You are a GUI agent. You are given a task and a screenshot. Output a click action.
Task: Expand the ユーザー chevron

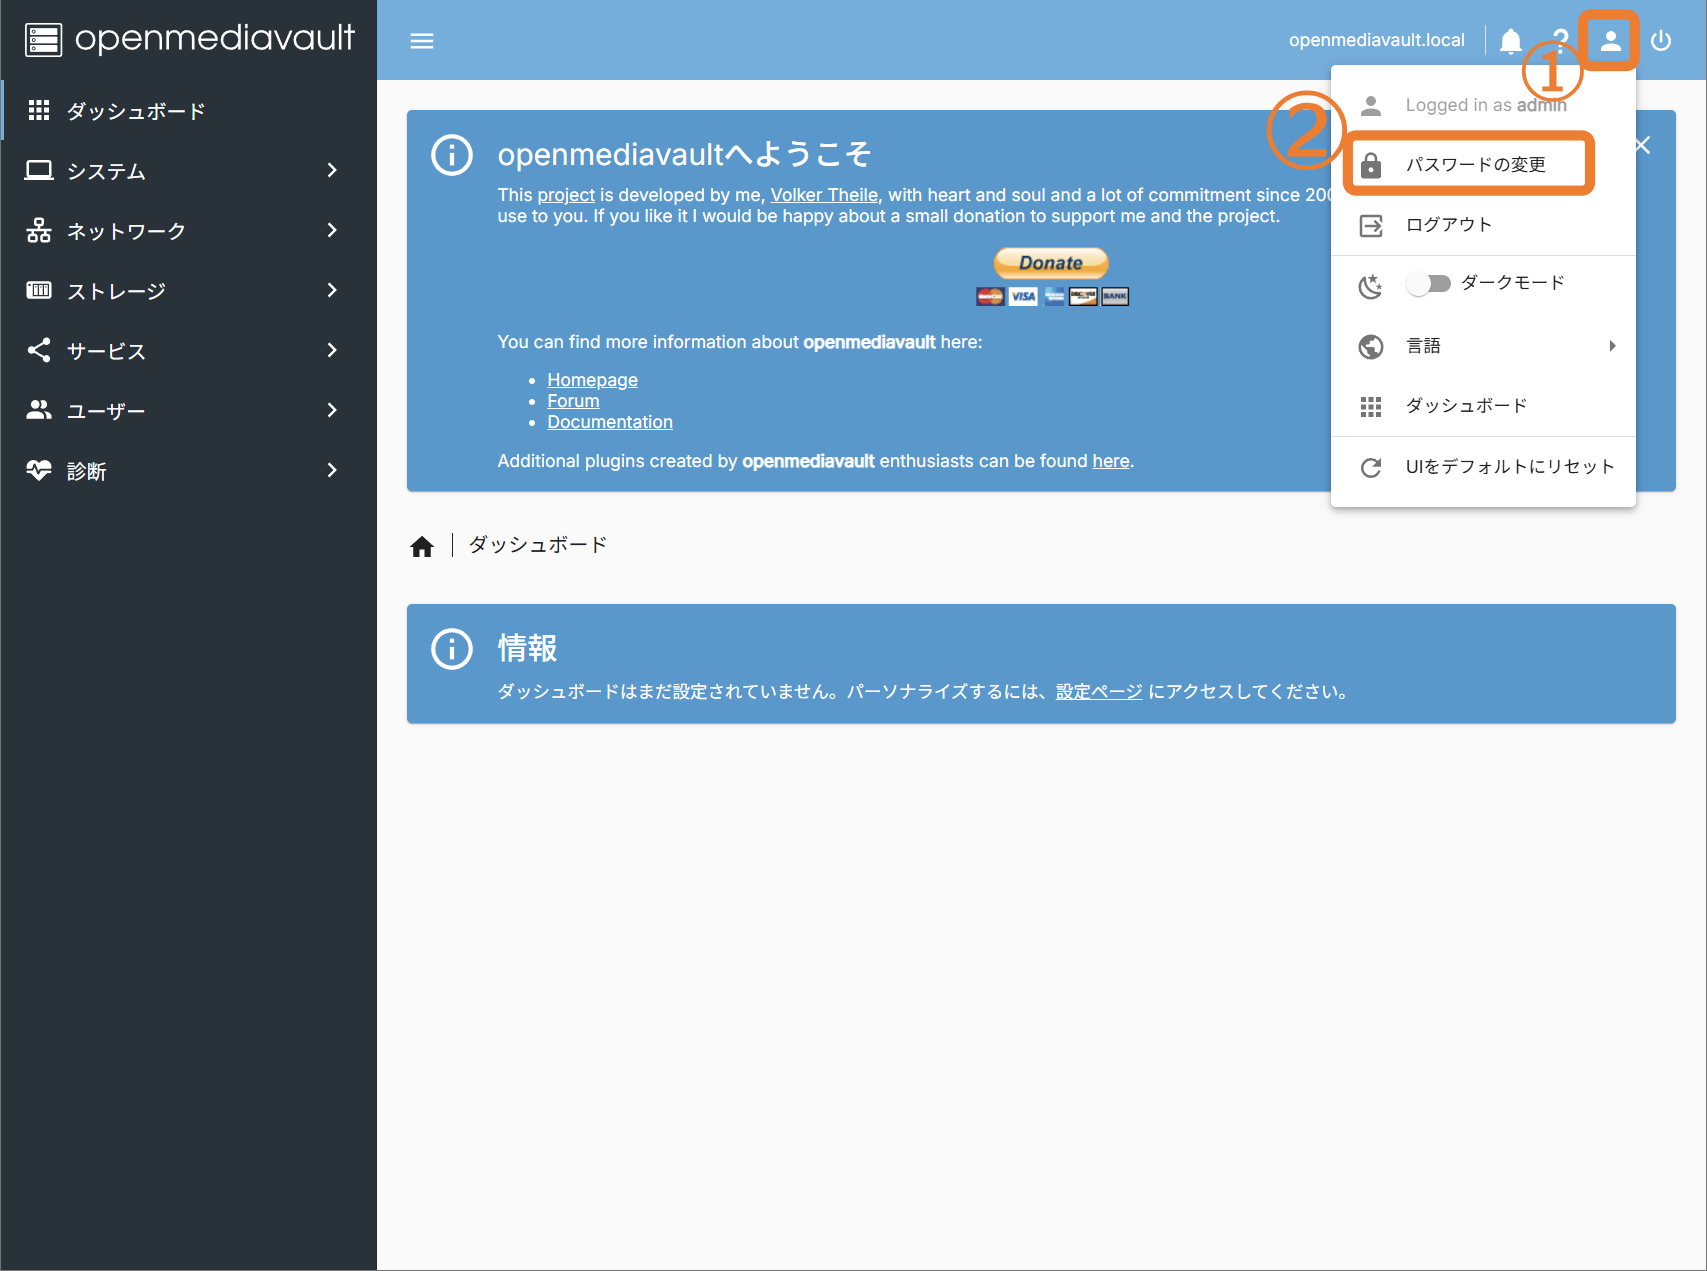coord(332,411)
